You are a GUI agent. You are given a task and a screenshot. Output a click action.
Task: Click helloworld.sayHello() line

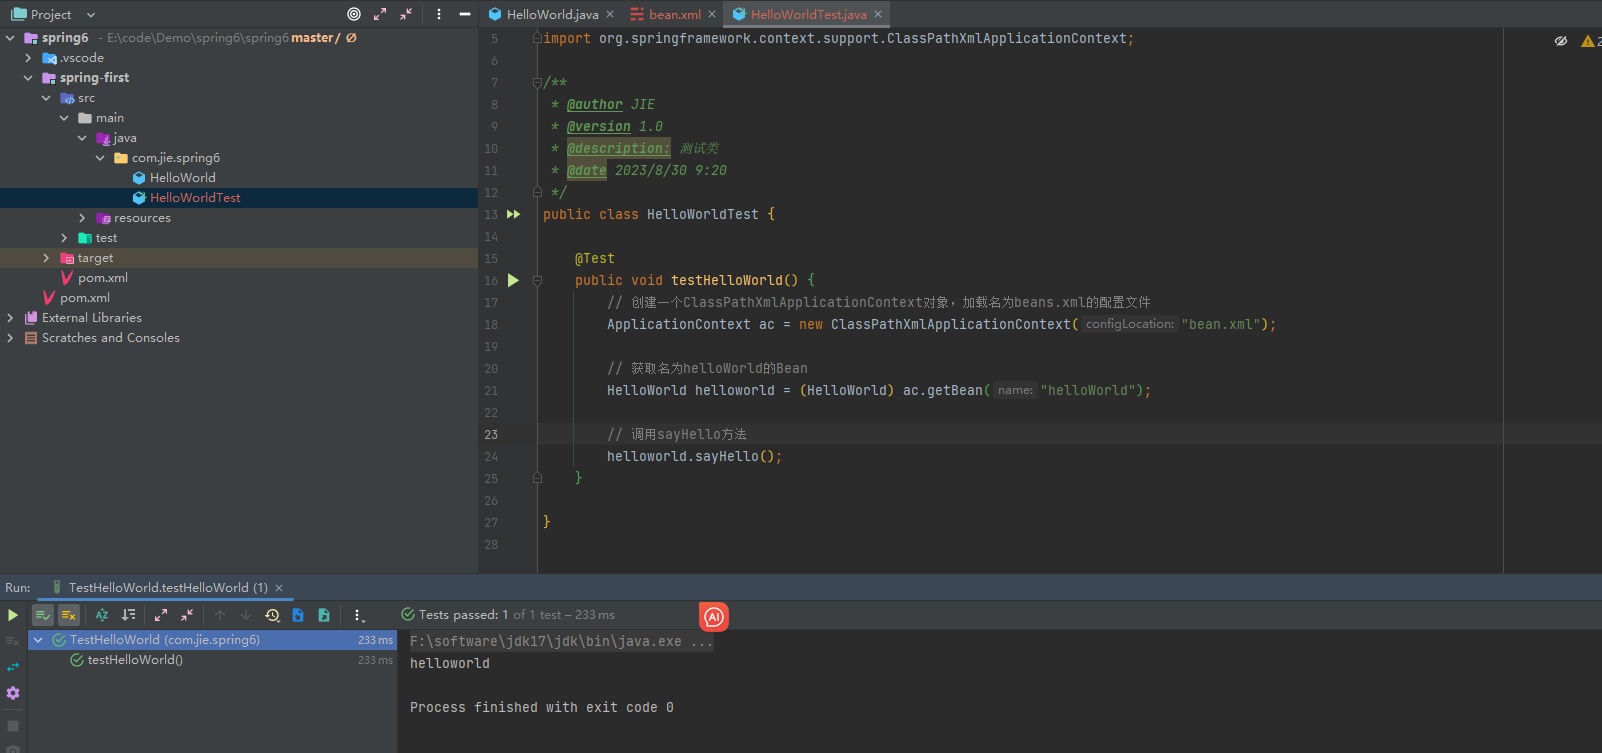[694, 456]
